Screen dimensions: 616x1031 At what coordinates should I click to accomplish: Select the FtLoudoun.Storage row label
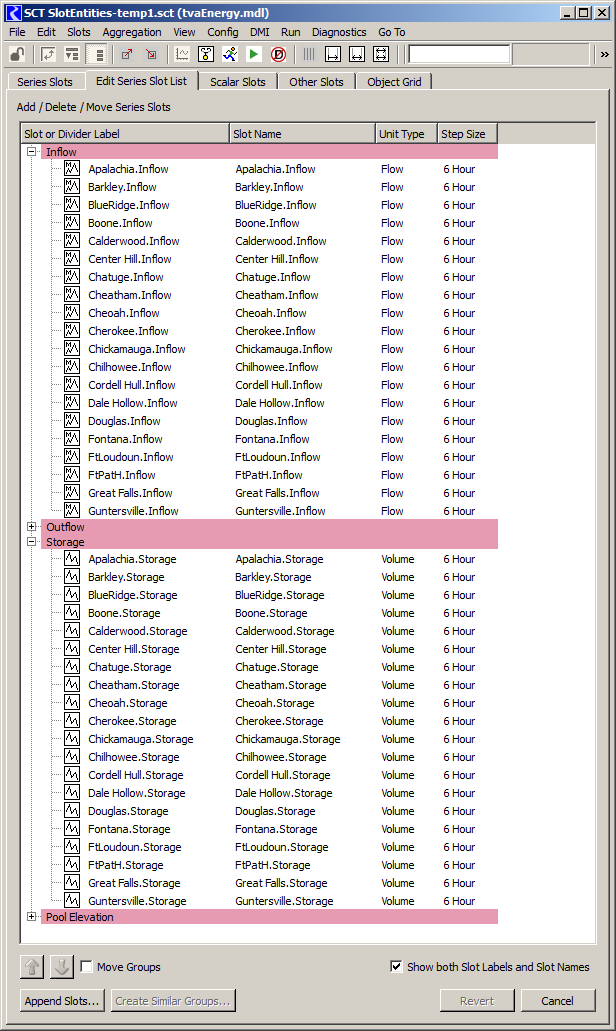(135, 847)
